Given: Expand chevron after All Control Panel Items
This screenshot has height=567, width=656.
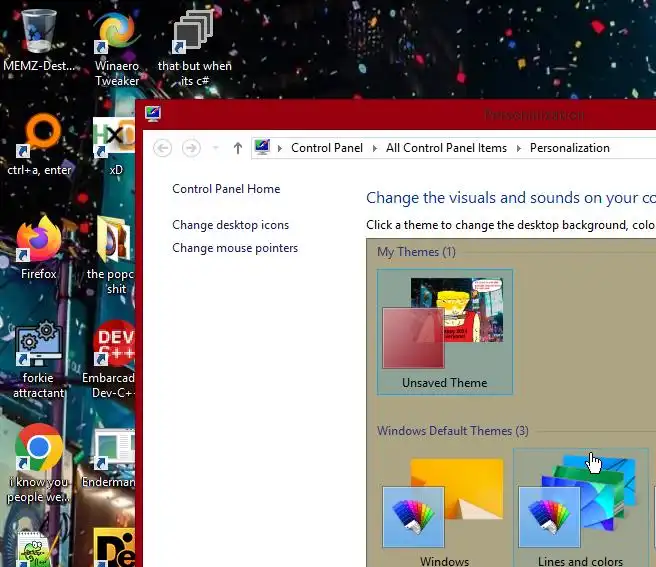Looking at the screenshot, I should click(519, 148).
